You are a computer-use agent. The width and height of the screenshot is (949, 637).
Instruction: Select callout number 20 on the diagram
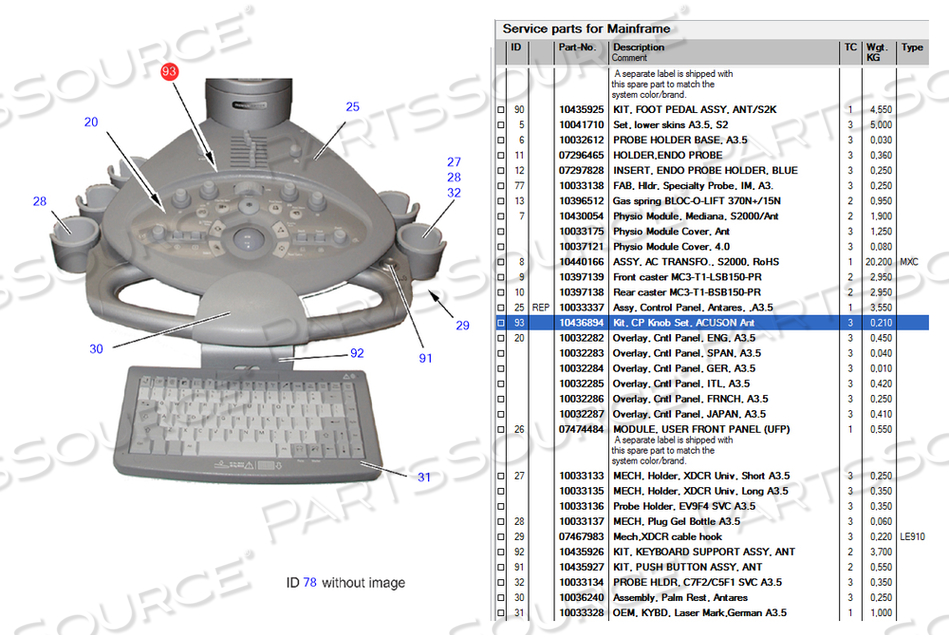click(x=91, y=122)
